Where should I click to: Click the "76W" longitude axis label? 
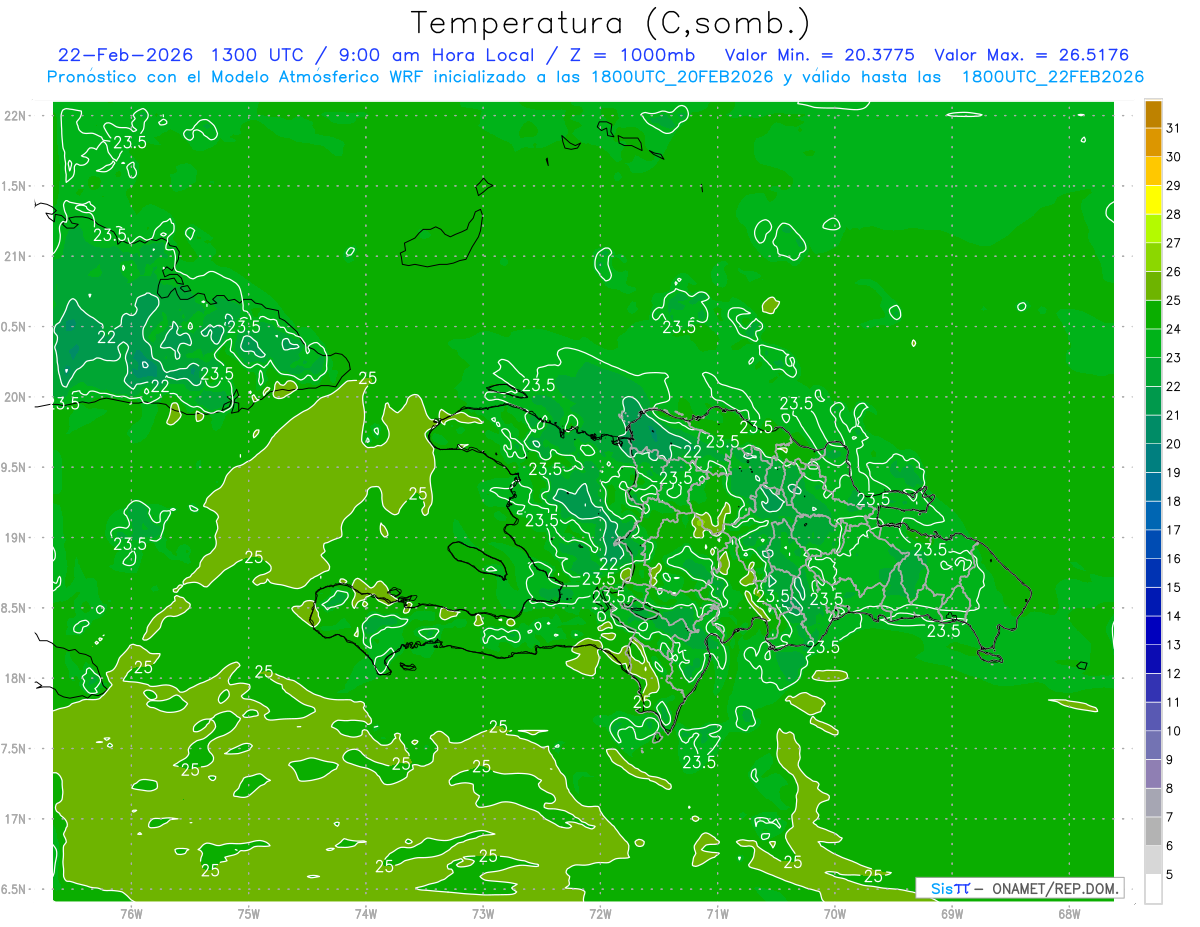tap(131, 913)
